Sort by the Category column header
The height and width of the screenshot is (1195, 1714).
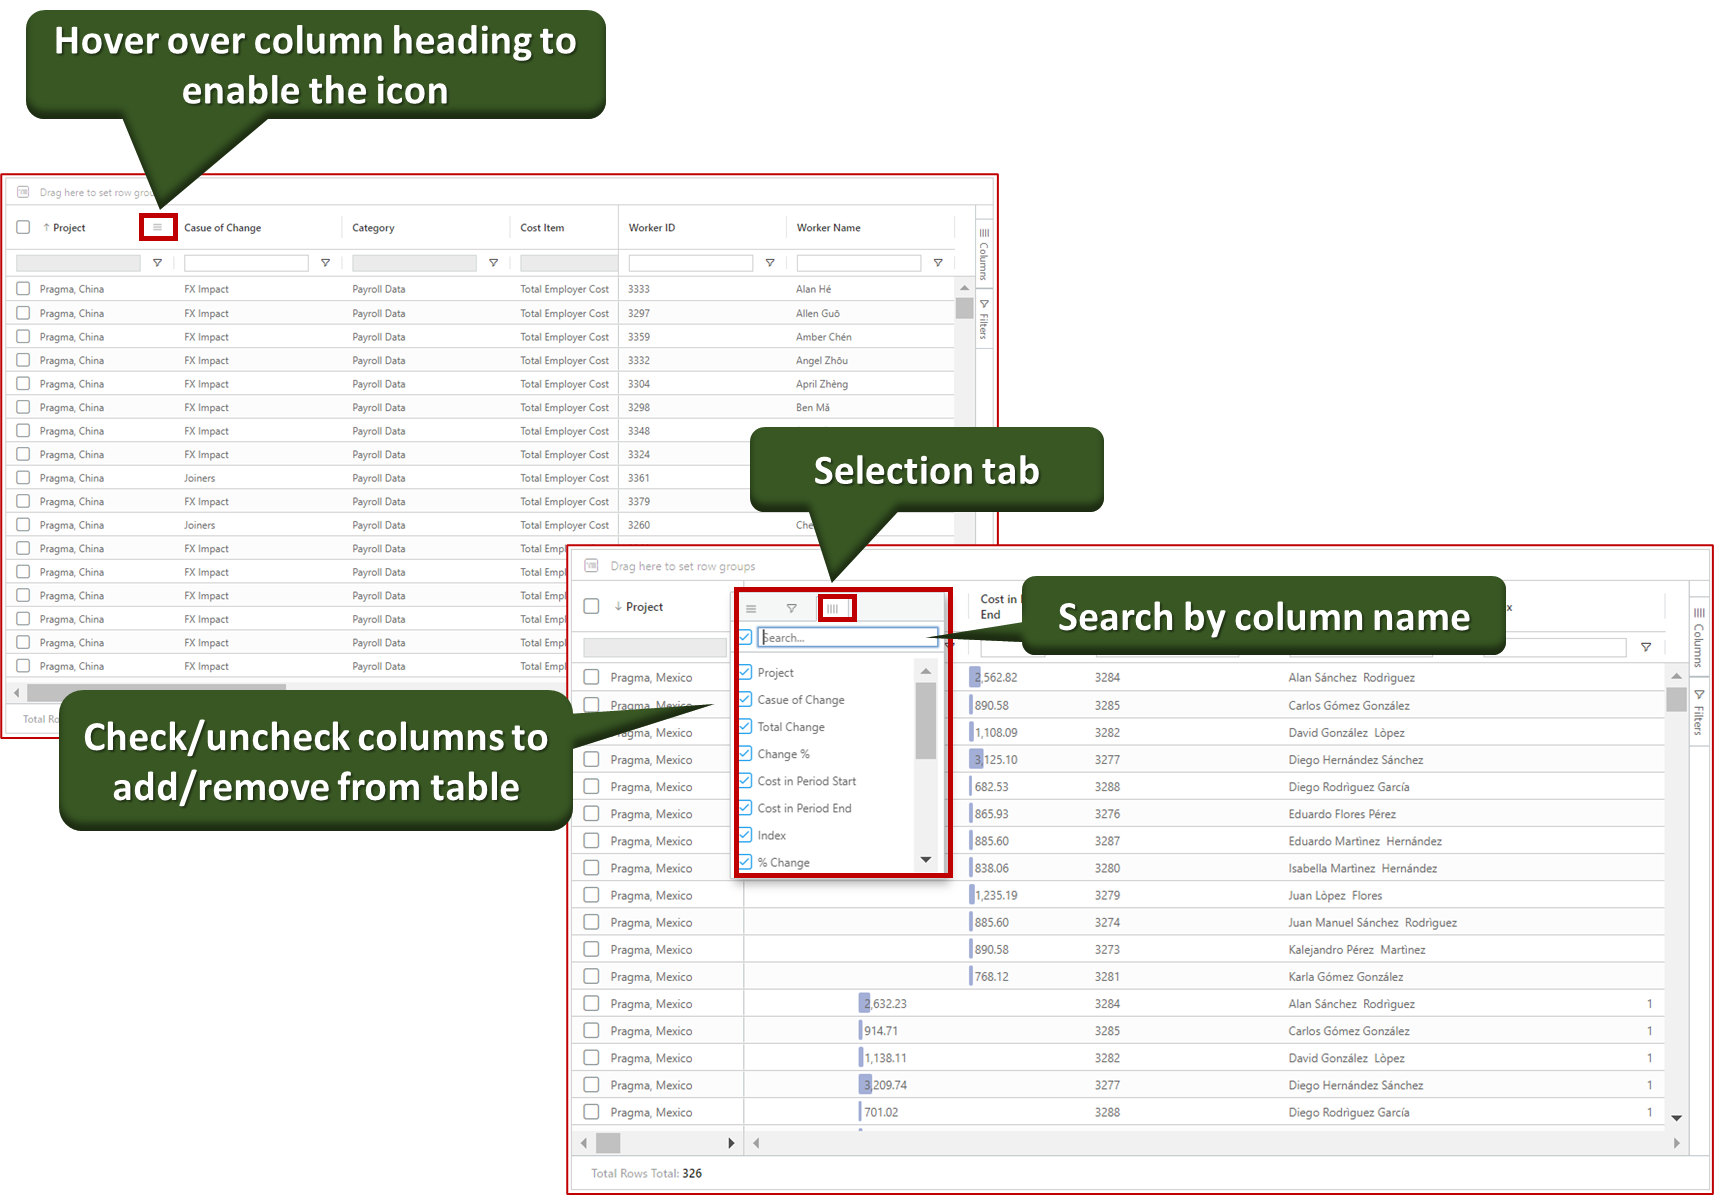pyautogui.click(x=374, y=228)
